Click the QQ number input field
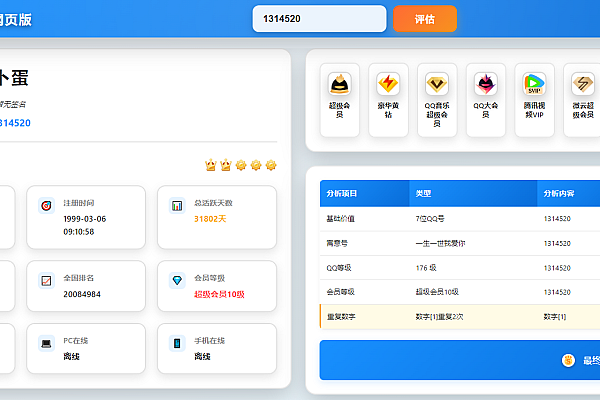Viewport: 600px width, 400px height. pos(319,19)
